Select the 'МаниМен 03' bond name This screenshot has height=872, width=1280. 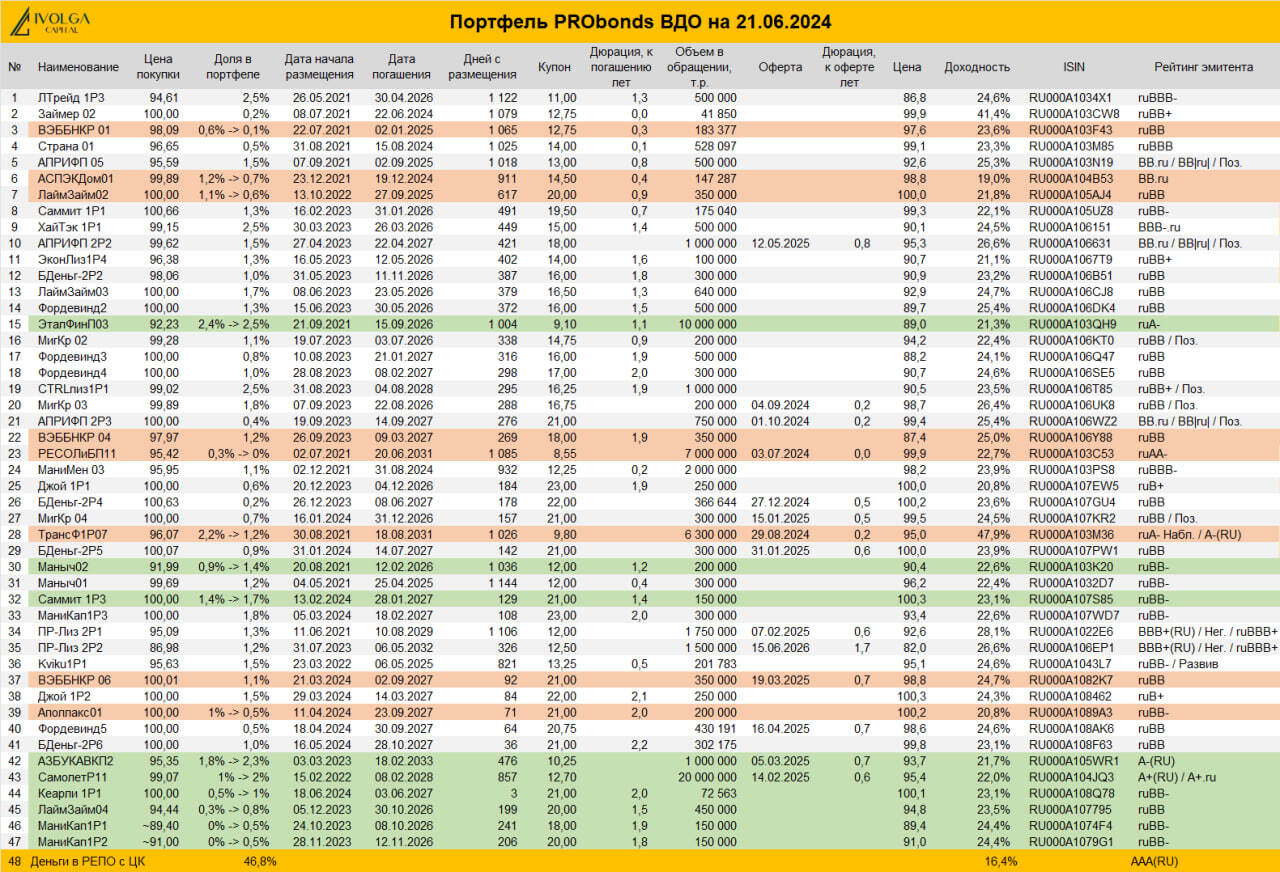click(x=71, y=469)
